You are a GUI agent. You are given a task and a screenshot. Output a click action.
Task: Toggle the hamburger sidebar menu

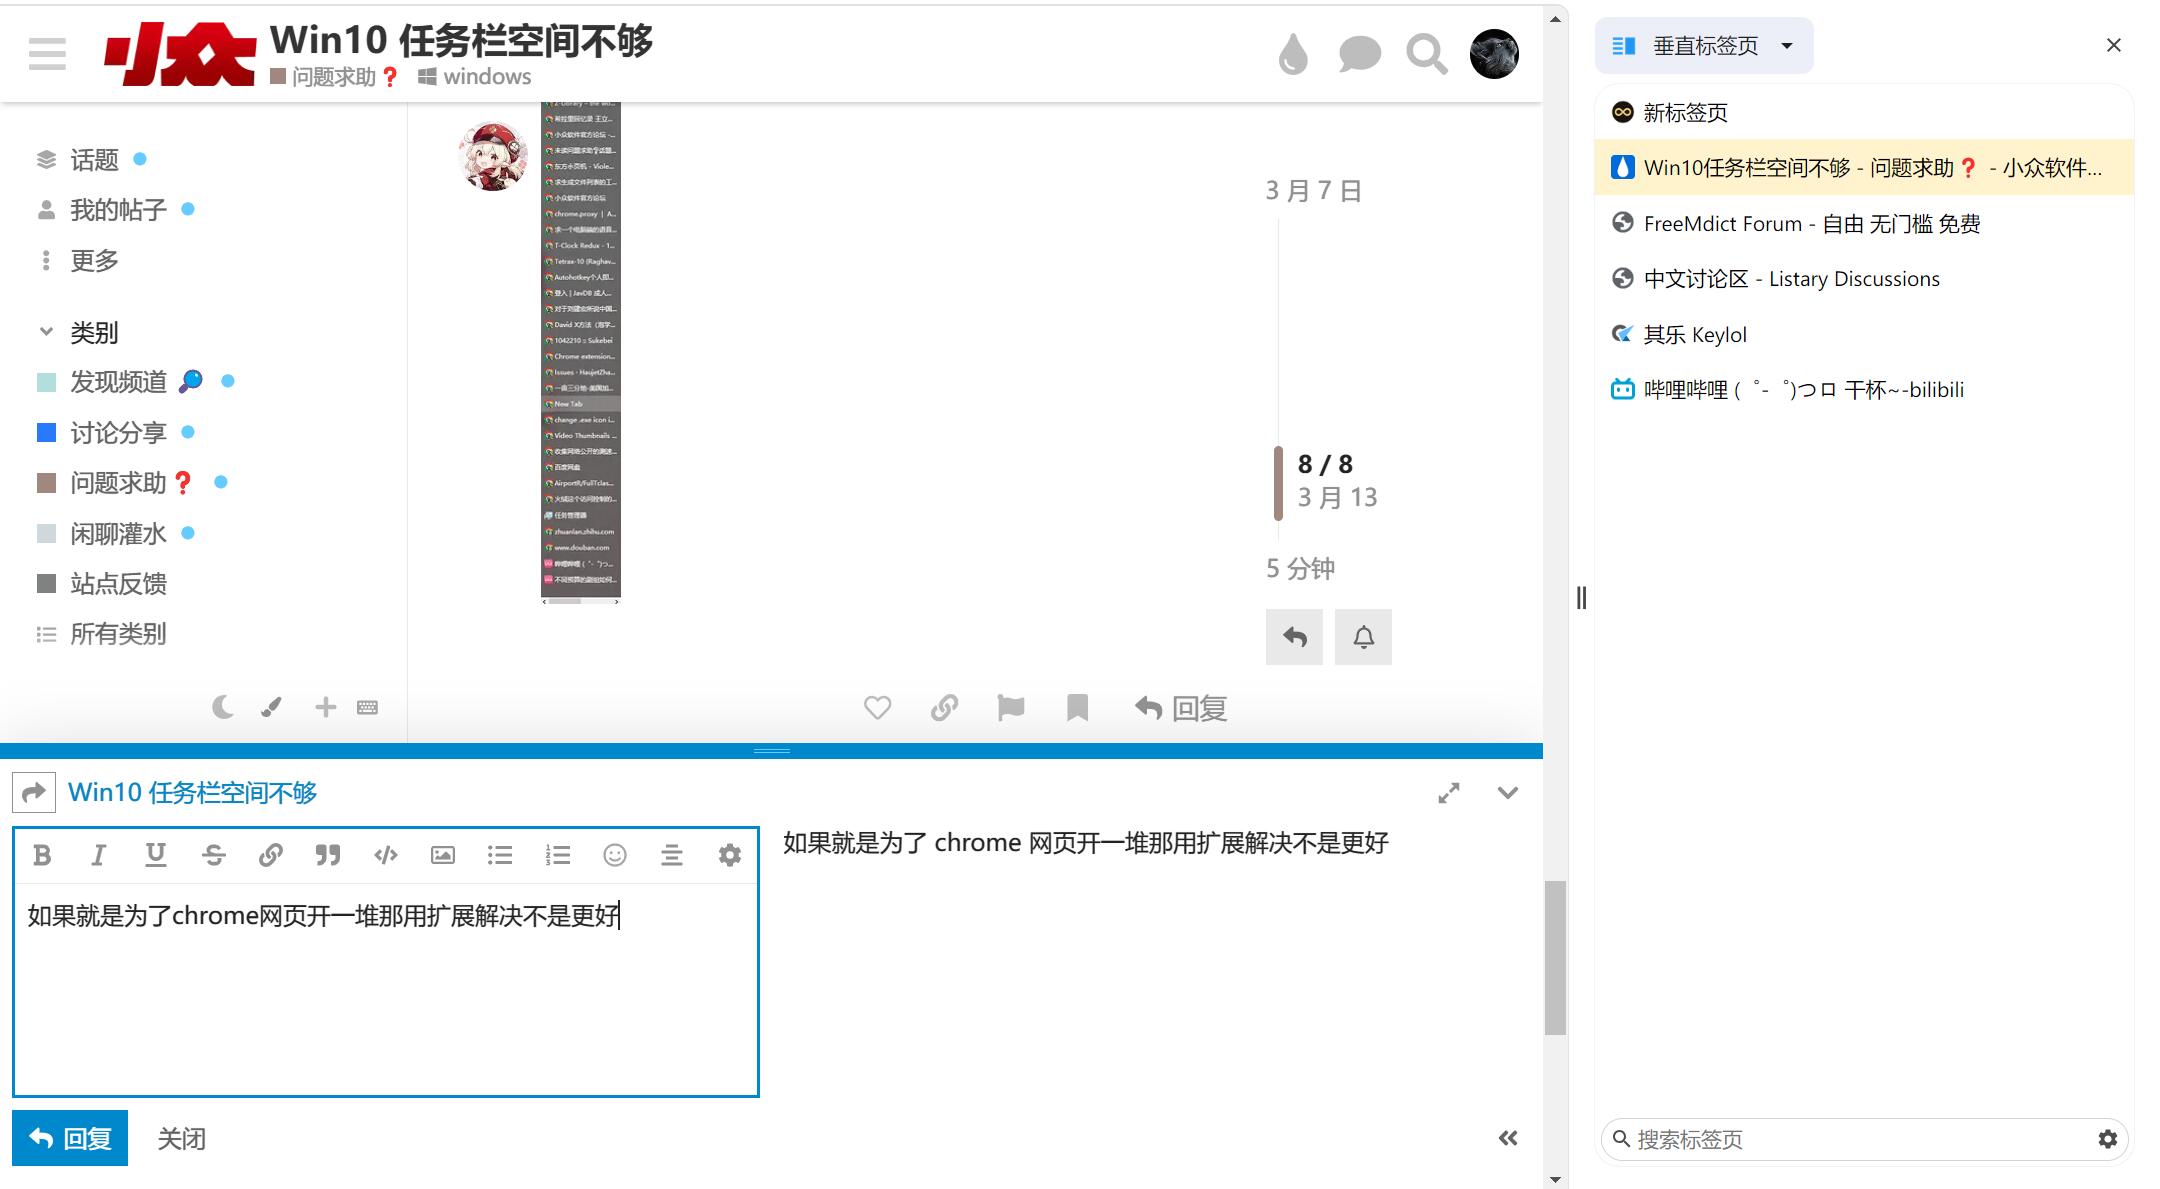(x=47, y=54)
